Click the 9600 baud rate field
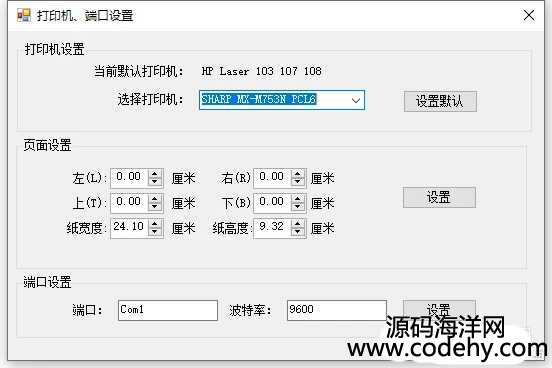Screen dimensions: 552x368 pos(337,310)
